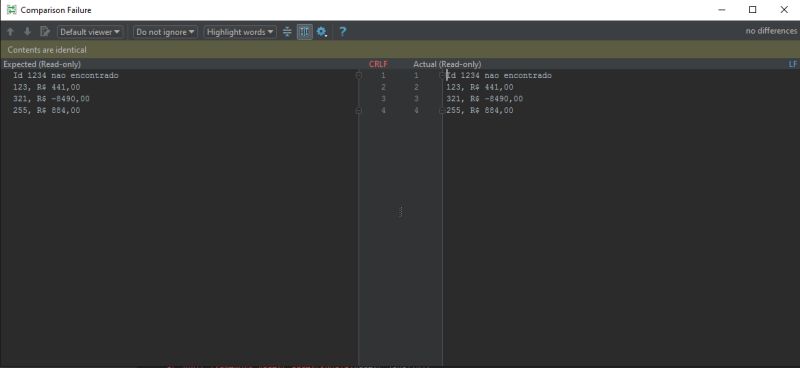Click Expected line 'Id 1234 nao encontrado'

[66, 76]
